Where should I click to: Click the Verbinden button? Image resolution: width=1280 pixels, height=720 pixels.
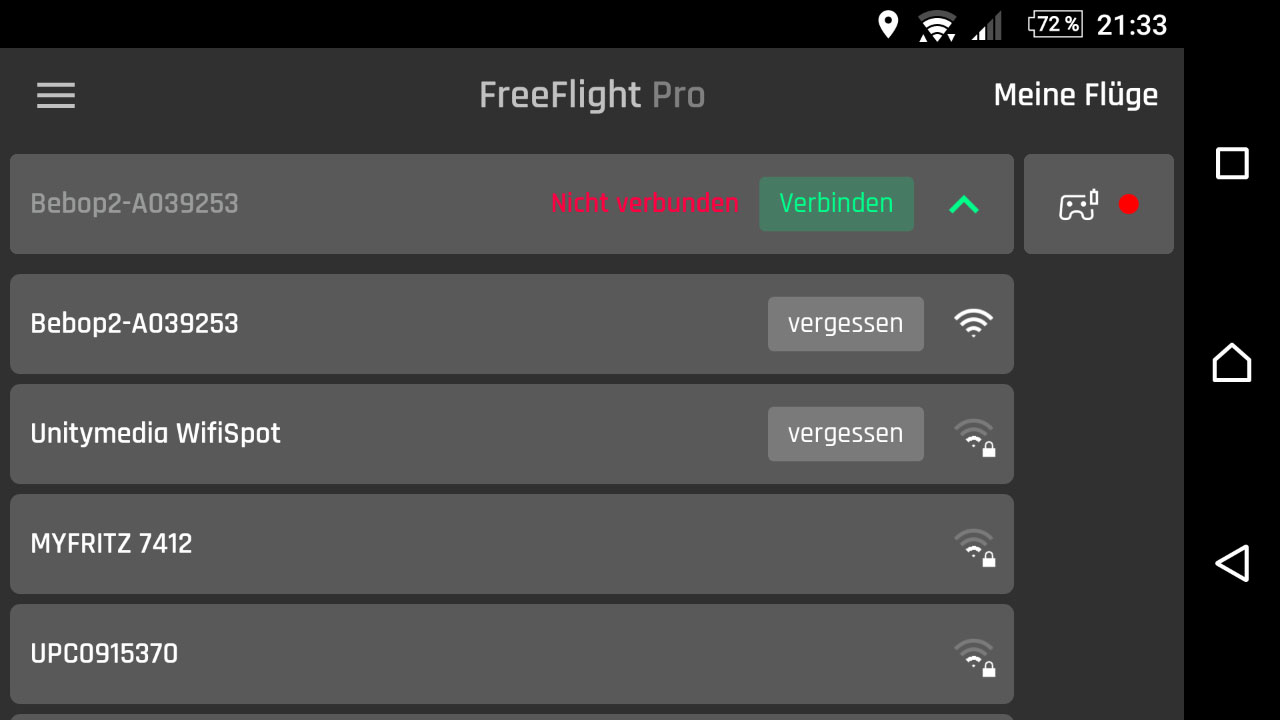click(836, 204)
